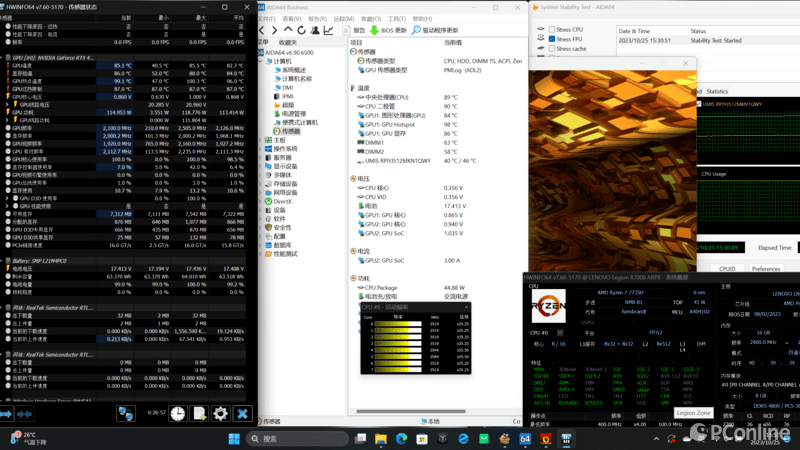Expand GPU D3D 使用率 row in HWiNFO
Screen dimensions: 800x450
(7, 198)
